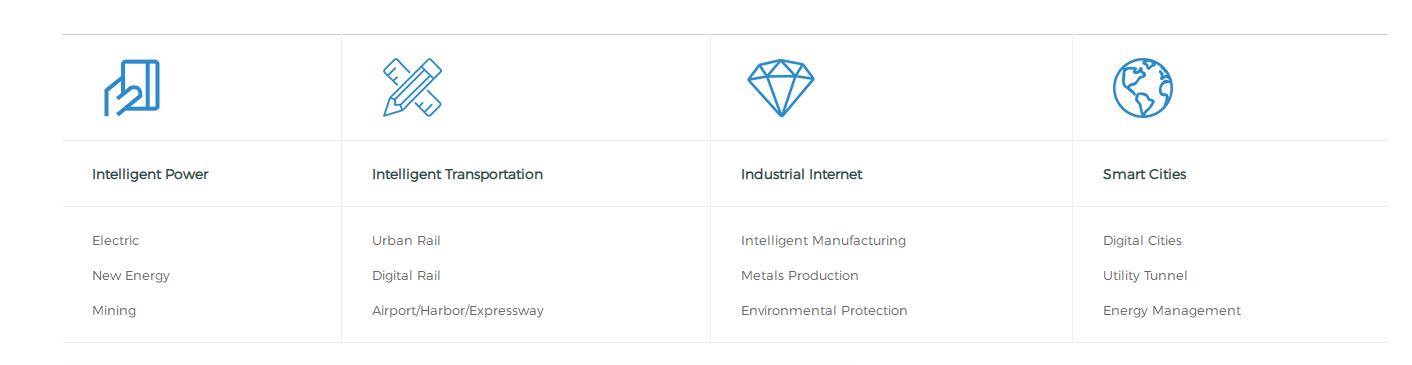This screenshot has height=365, width=1412.
Task: Click the pencil and ruler icon
Action: point(412,88)
